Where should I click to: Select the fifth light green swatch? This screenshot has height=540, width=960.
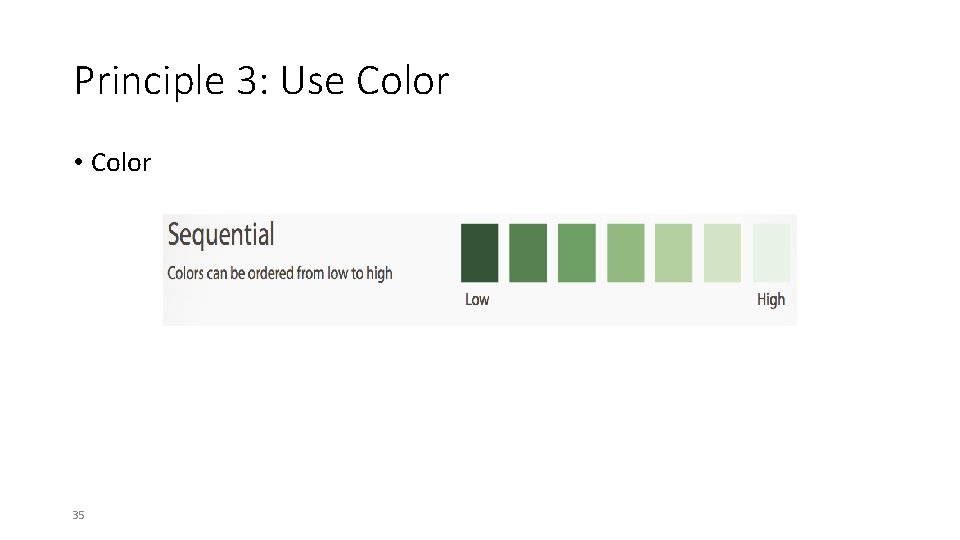674,252
